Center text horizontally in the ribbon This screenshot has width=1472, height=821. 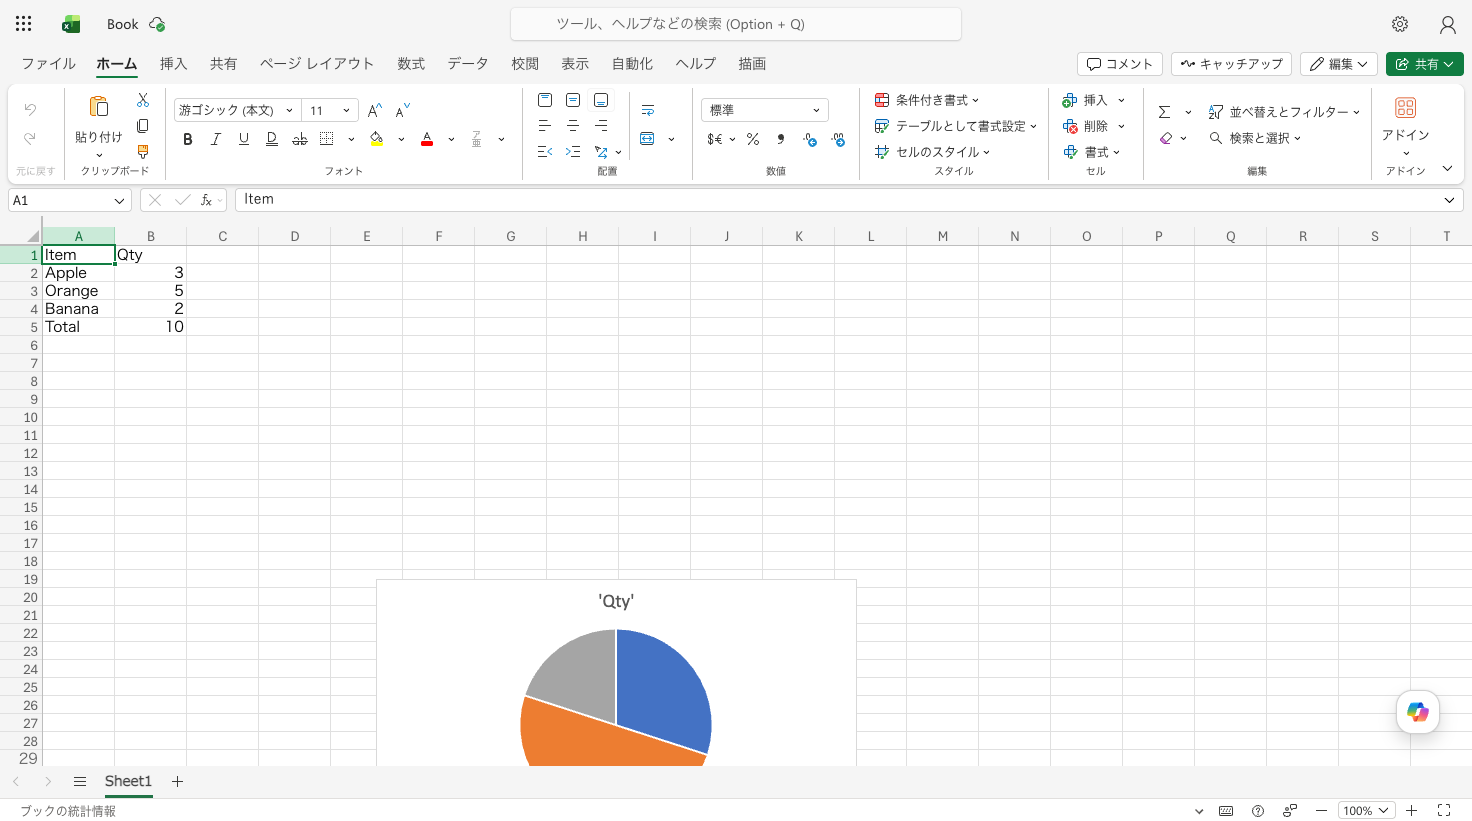(573, 126)
